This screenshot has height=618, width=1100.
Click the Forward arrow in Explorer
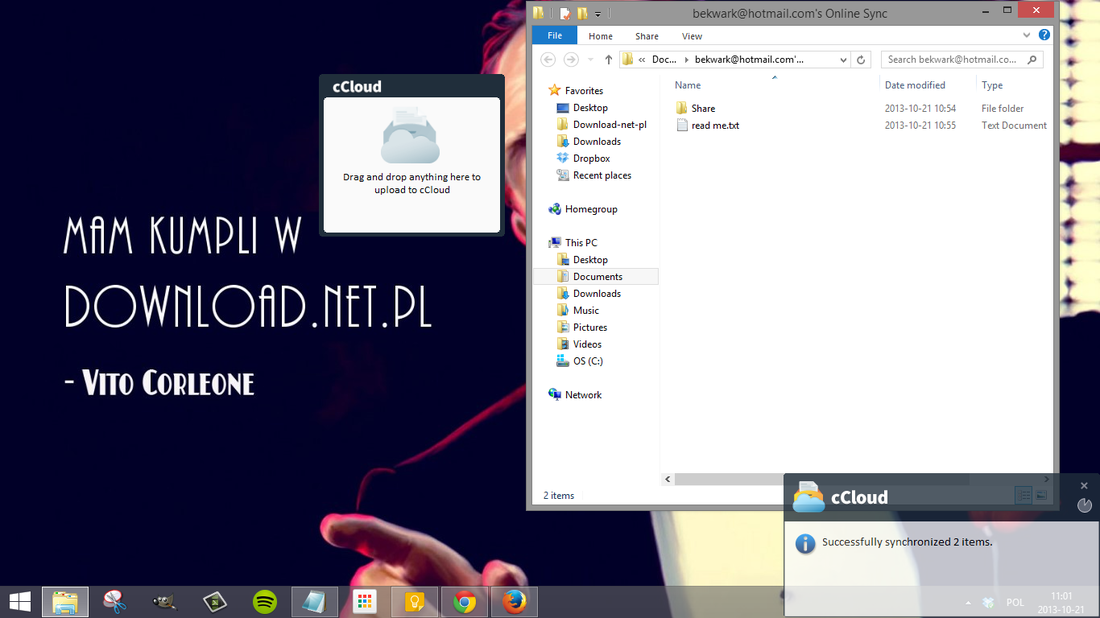coord(571,60)
